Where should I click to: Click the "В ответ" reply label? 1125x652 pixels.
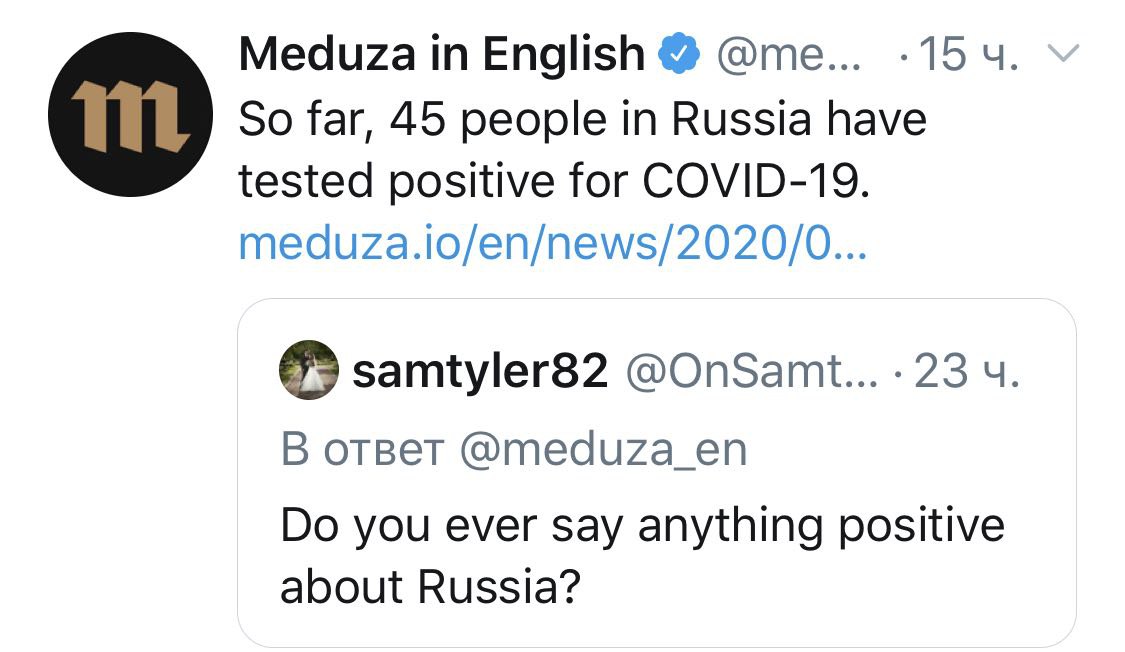[362, 450]
